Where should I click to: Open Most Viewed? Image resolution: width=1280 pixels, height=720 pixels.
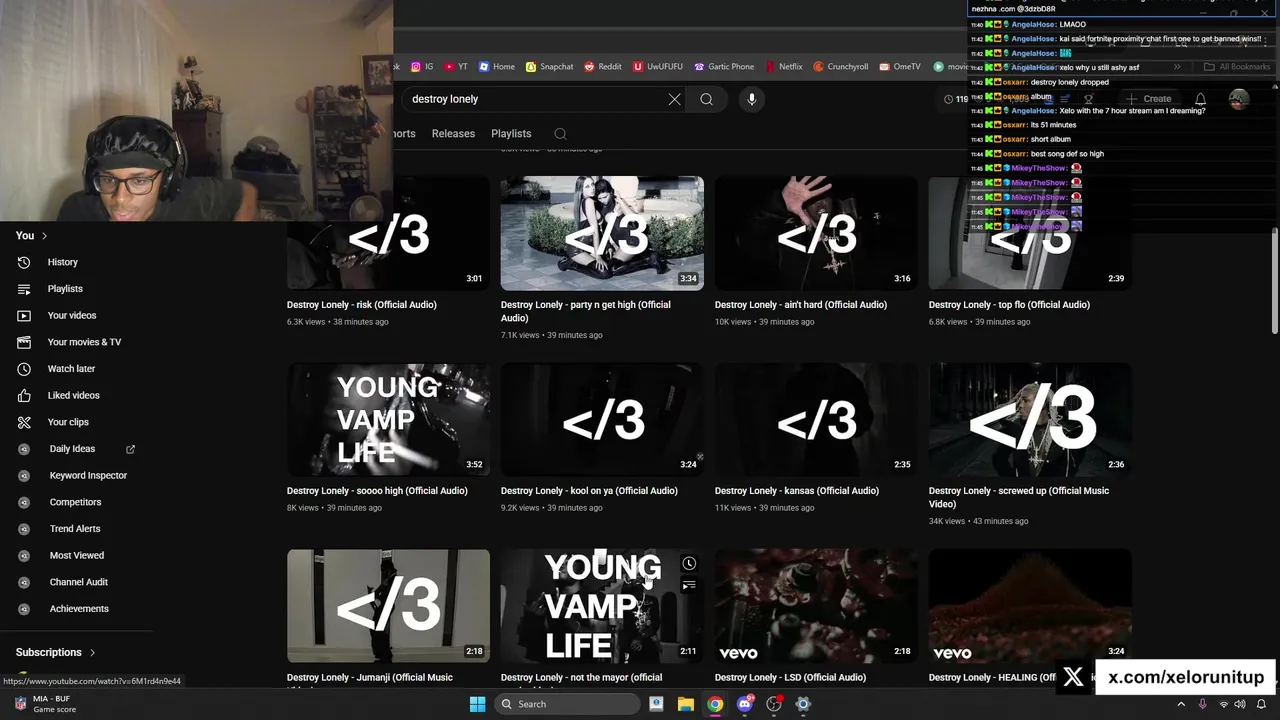click(77, 555)
